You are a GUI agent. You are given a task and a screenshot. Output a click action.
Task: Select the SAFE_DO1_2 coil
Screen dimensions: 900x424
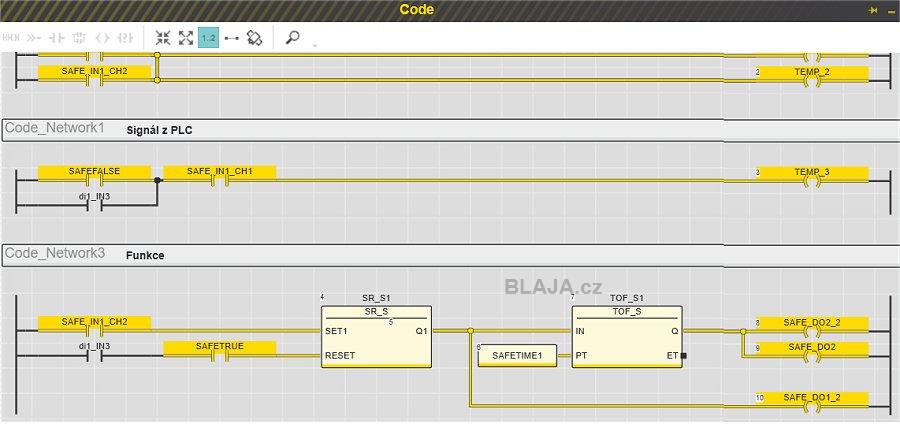812,401
